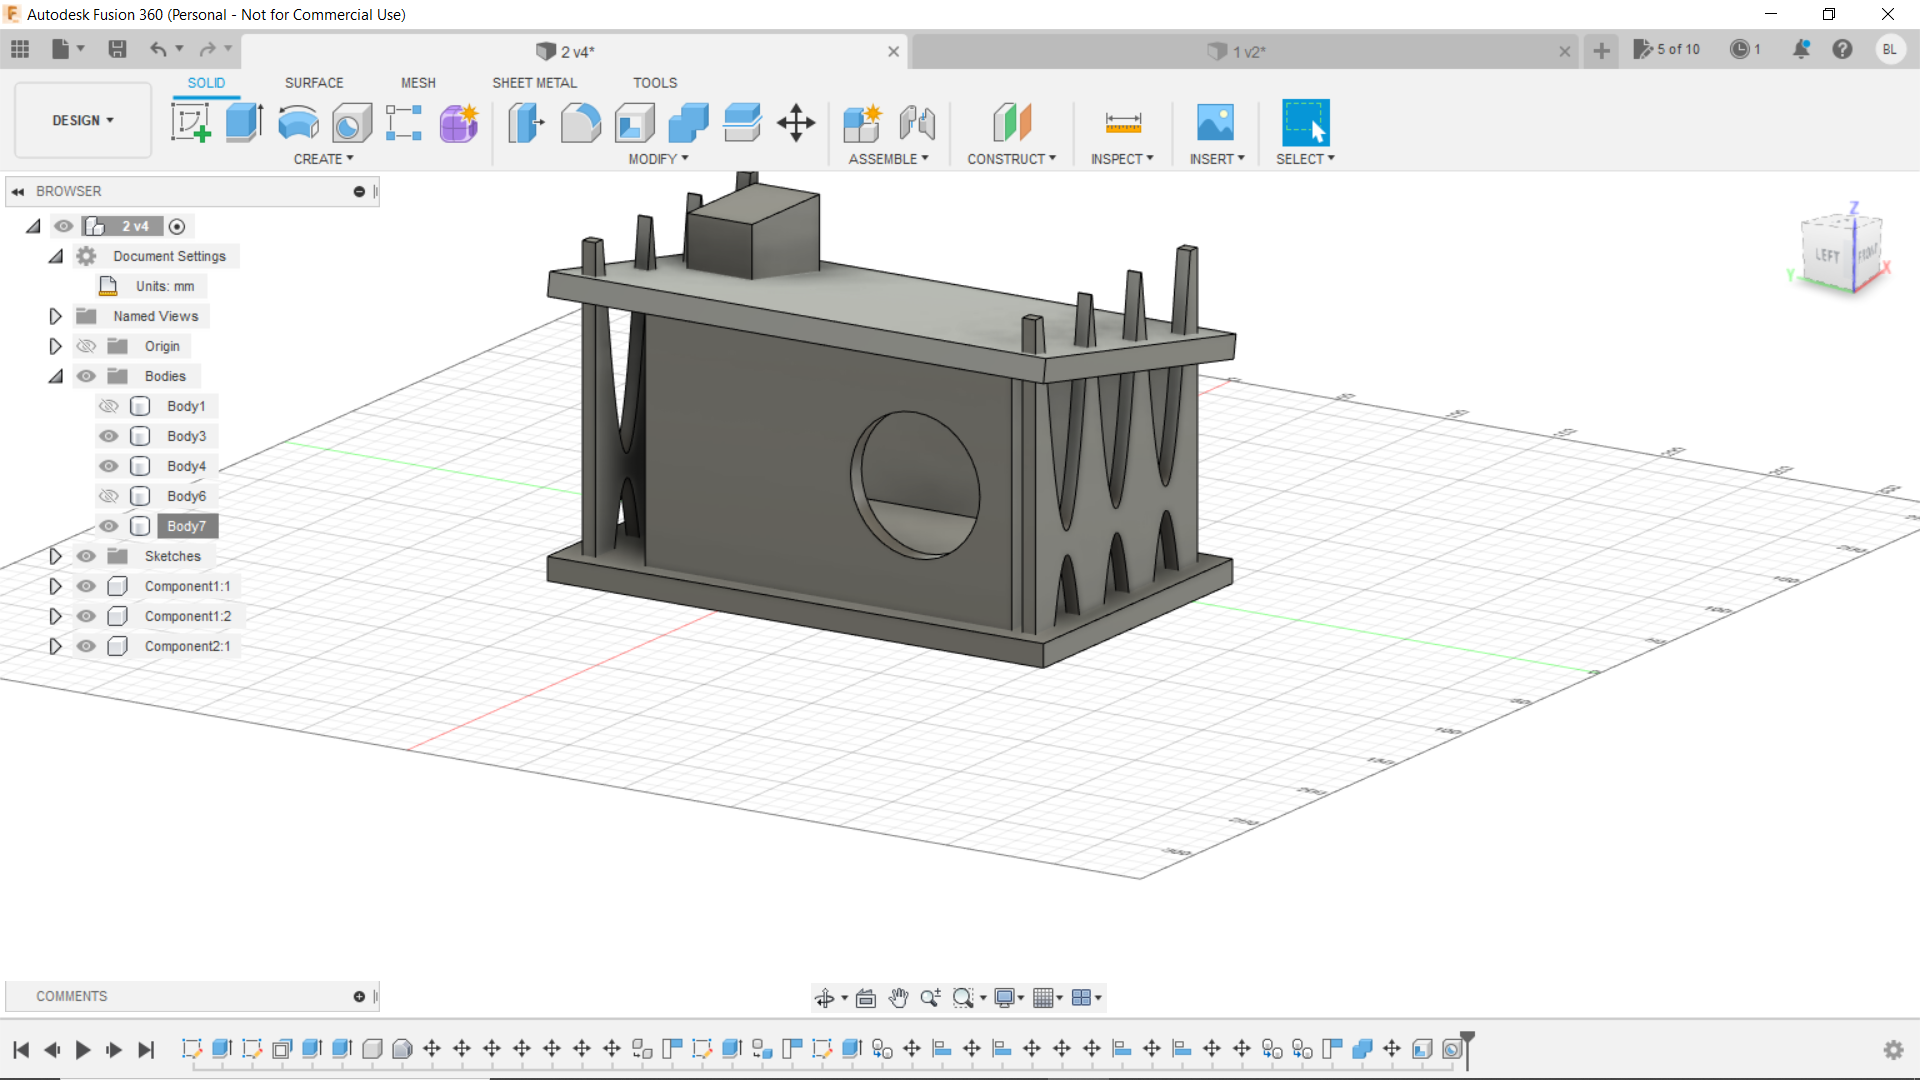Click the Extrude tool icon

[244, 121]
